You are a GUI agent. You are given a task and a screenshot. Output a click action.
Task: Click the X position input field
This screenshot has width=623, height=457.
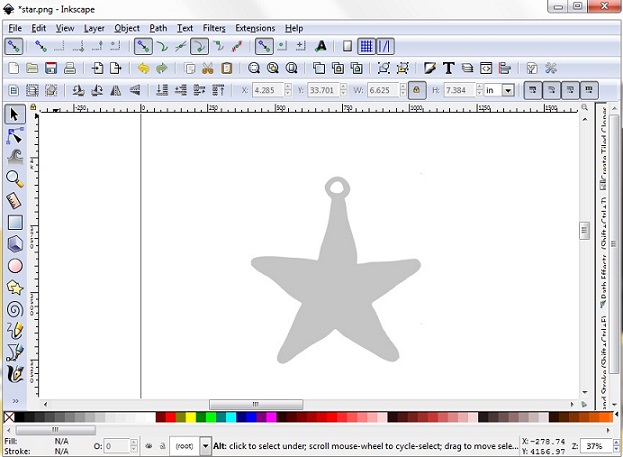[268, 90]
